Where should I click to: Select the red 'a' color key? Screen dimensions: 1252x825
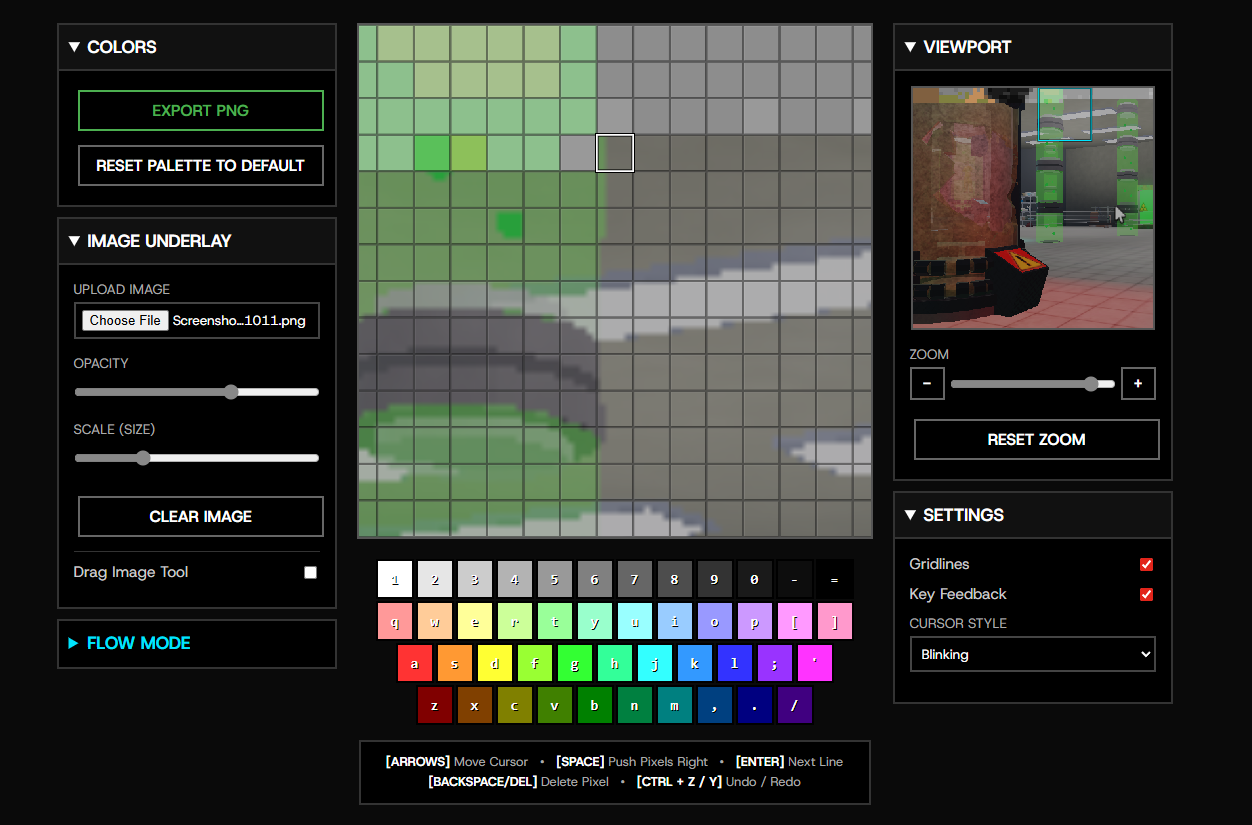(x=414, y=663)
